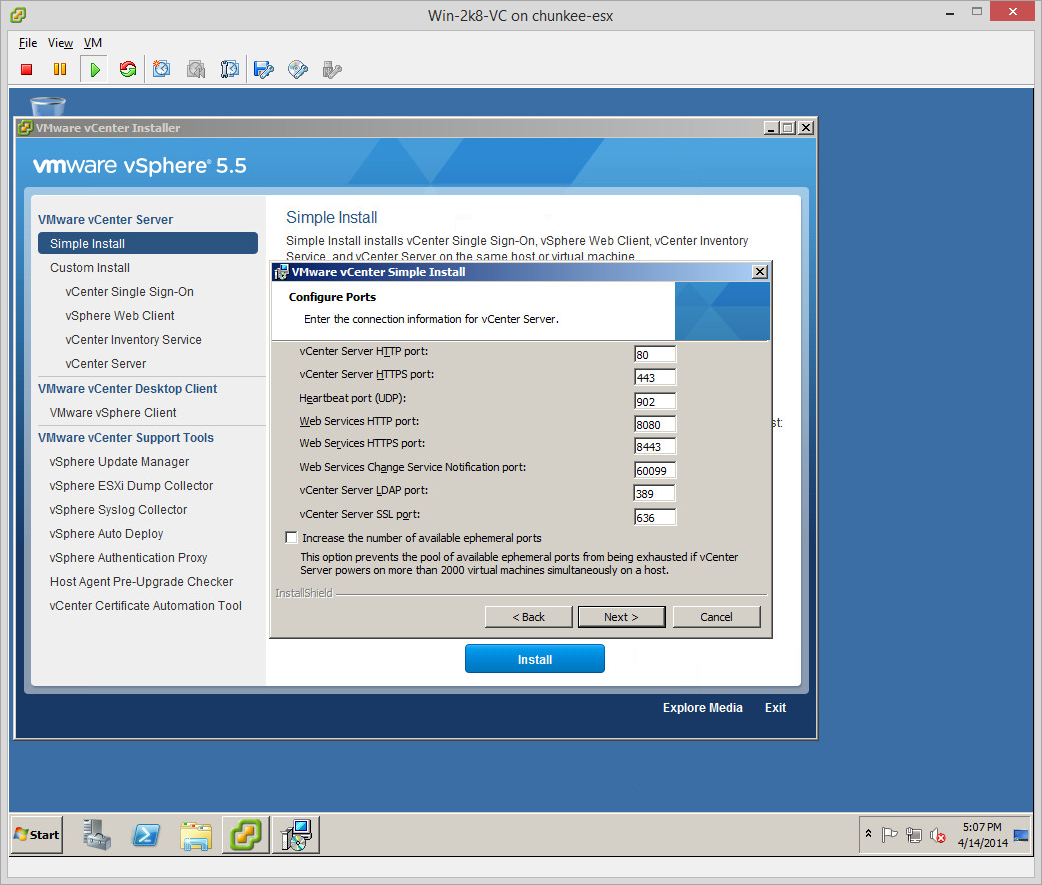
Task: Click the Reset virtual machine icon
Action: pos(127,69)
